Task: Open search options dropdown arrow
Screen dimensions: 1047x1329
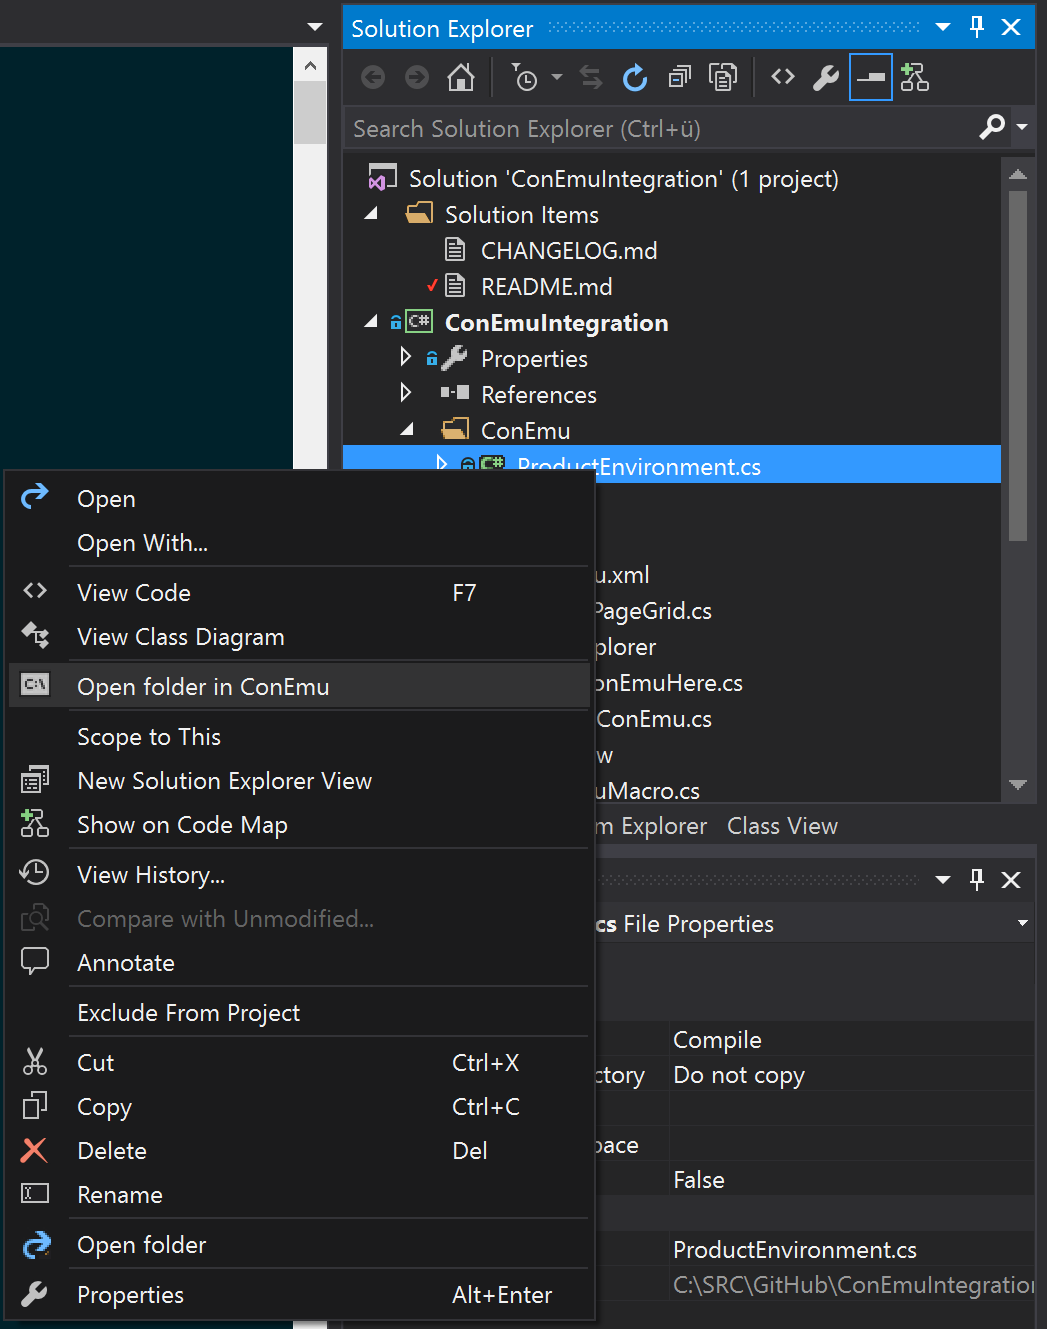Action: 1022,127
